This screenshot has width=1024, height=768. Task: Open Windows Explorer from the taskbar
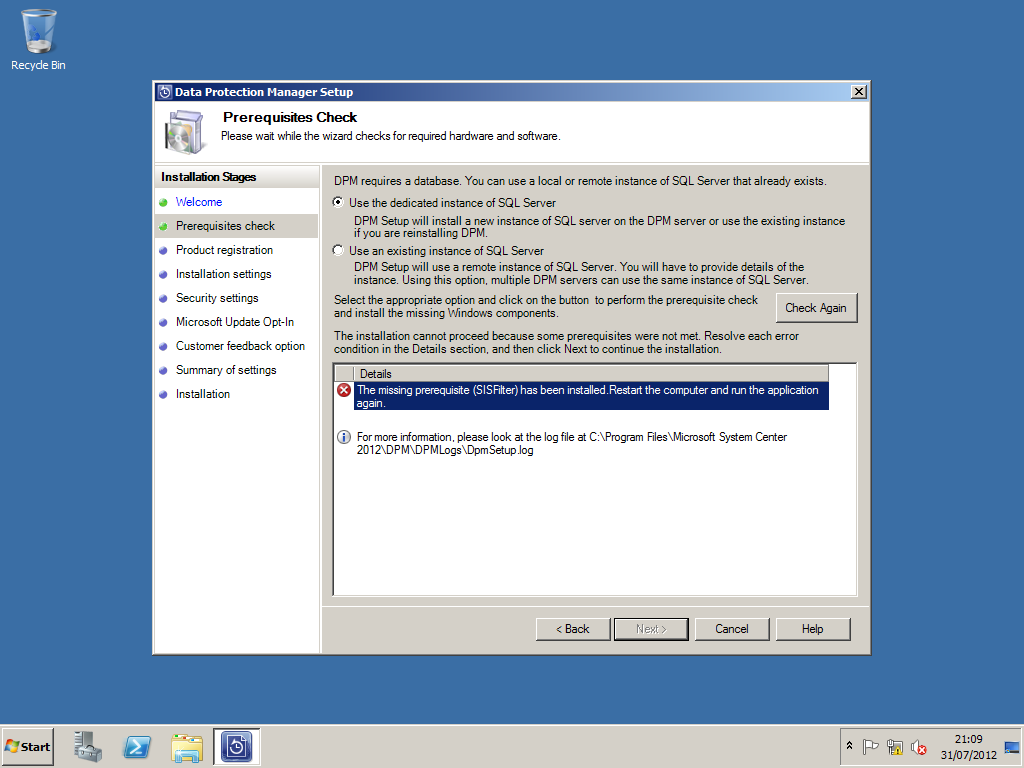coord(187,746)
